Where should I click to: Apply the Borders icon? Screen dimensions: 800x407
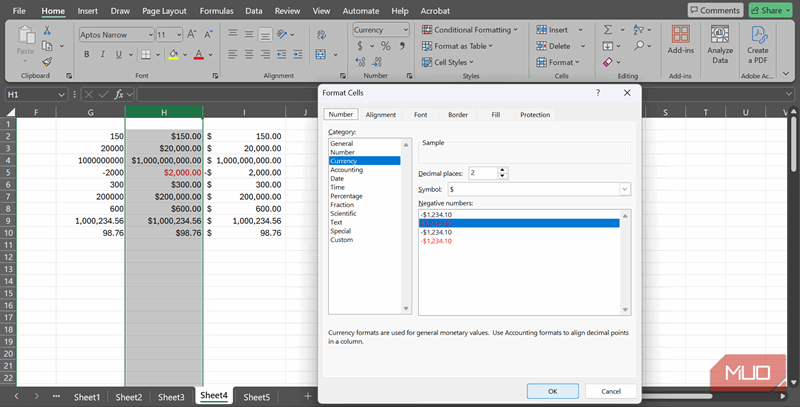[x=146, y=54]
